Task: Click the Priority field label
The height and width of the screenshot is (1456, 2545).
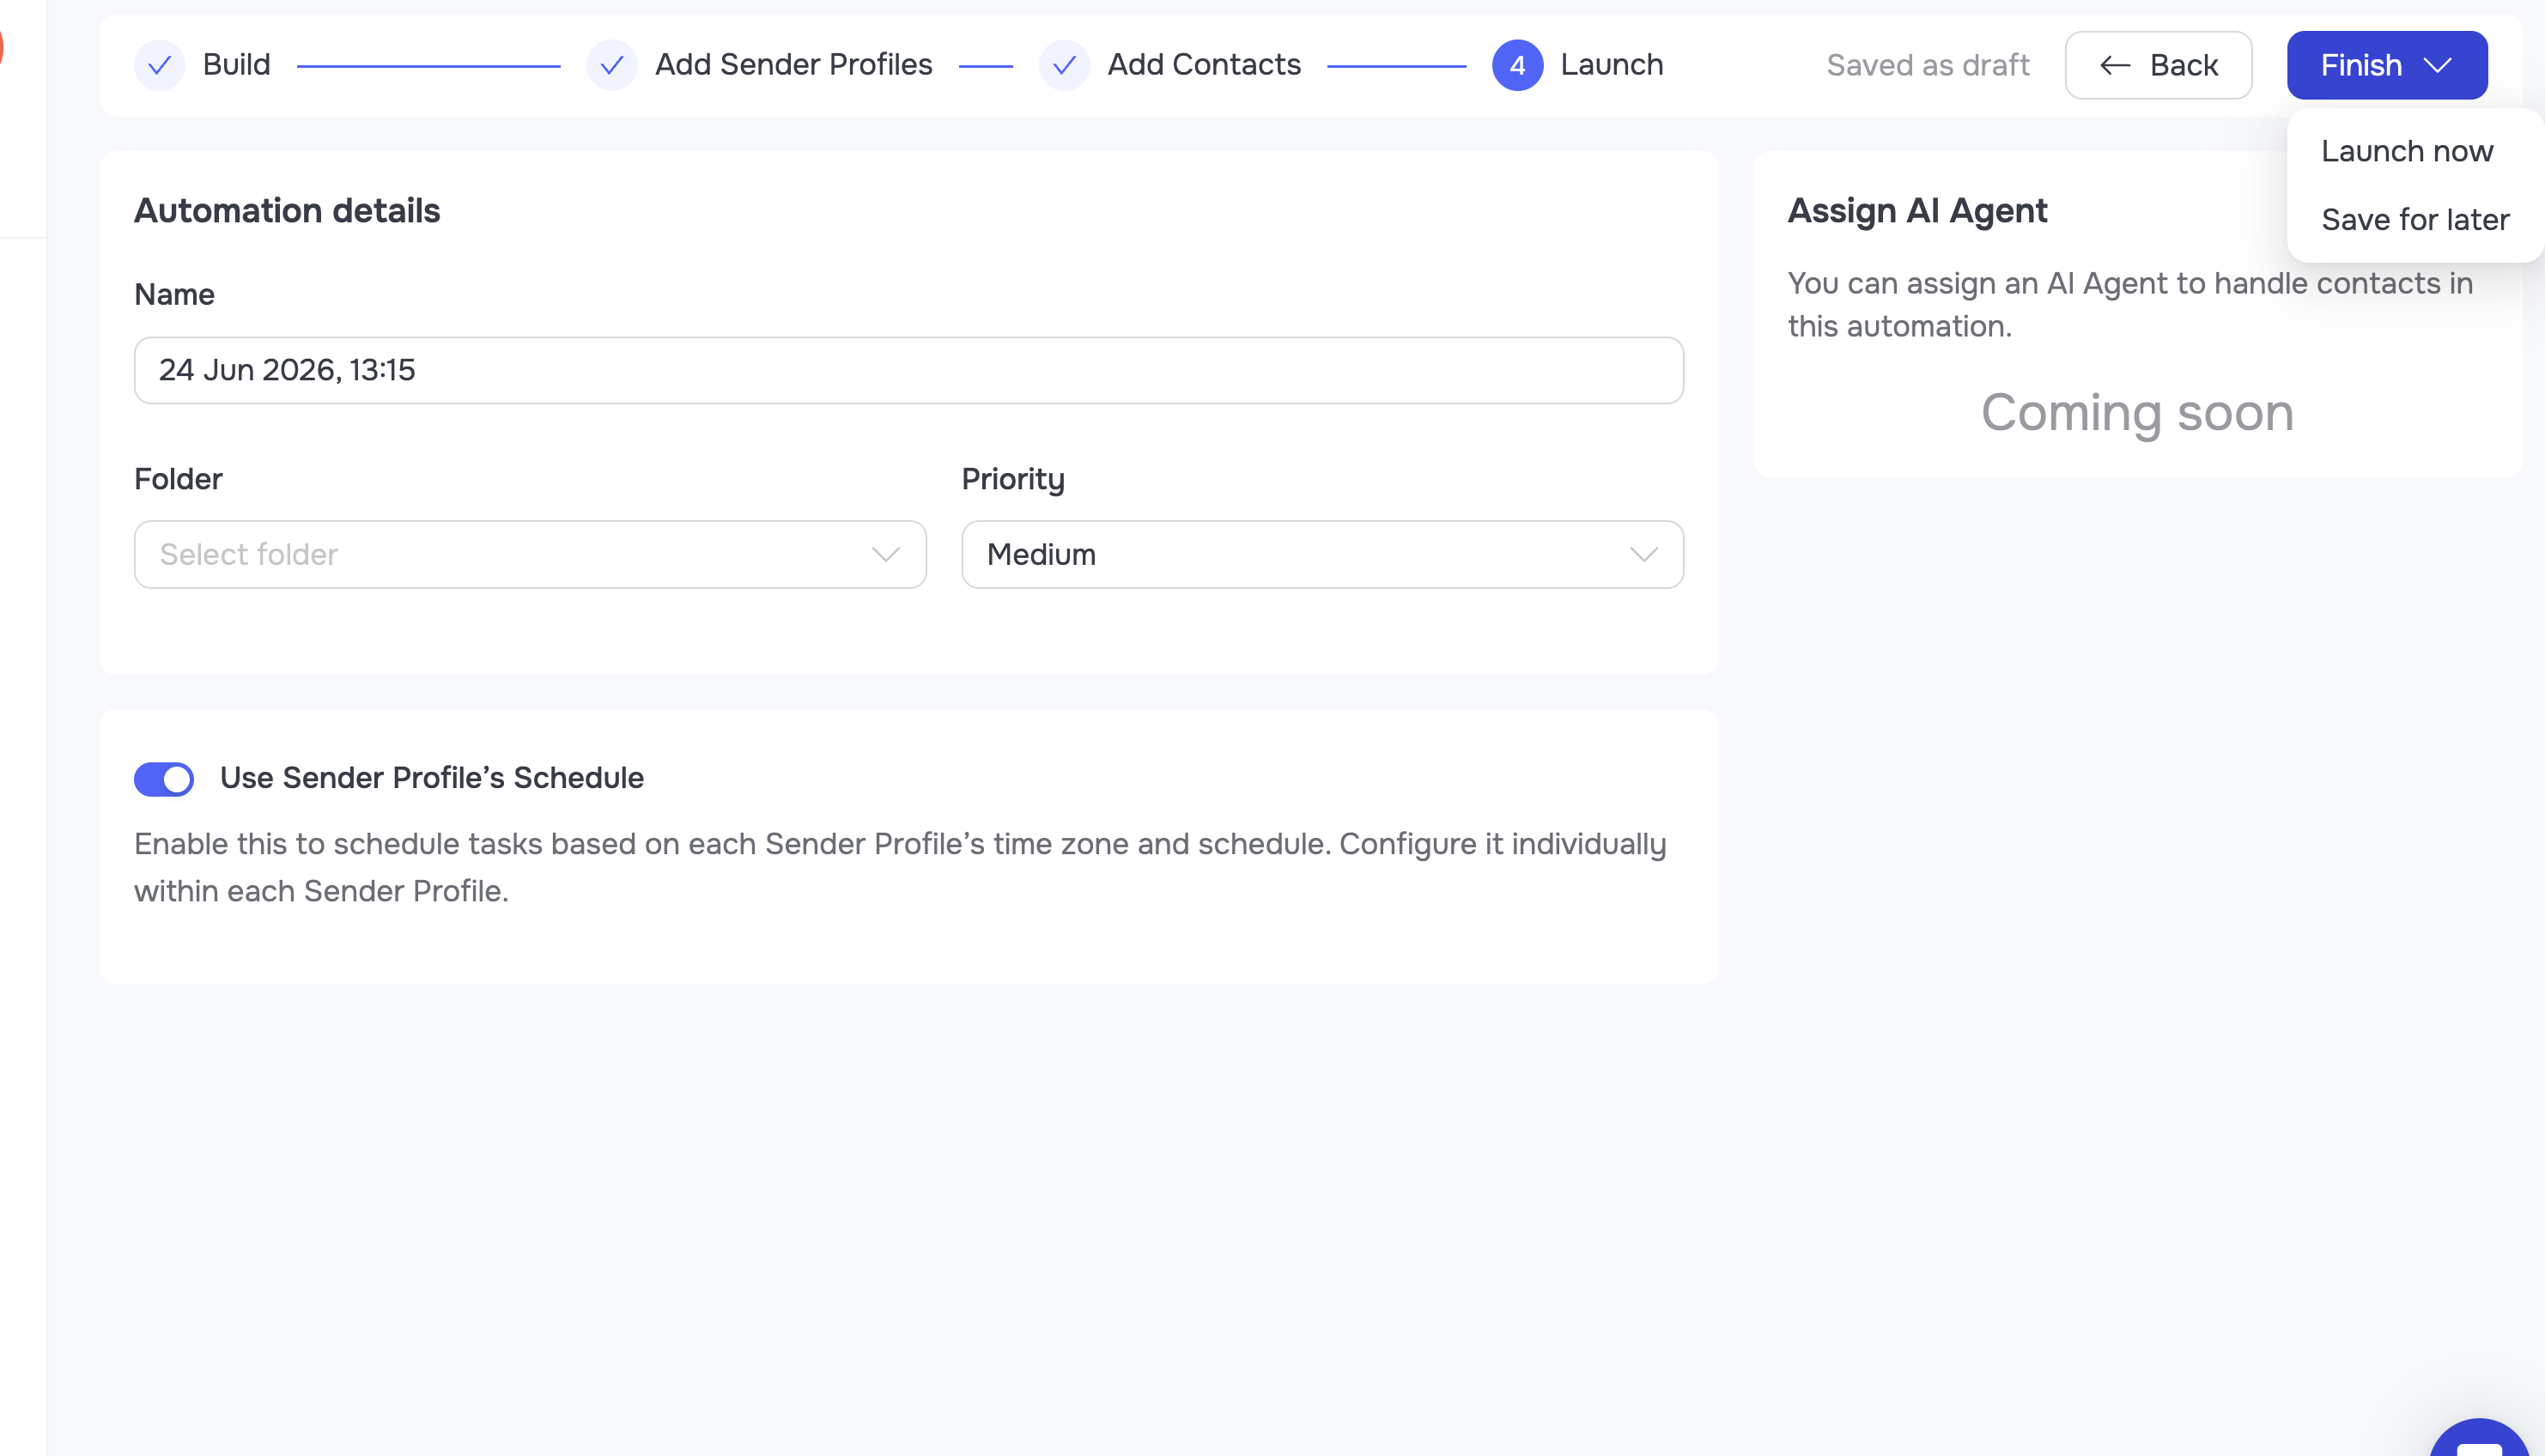Action: [1013, 480]
